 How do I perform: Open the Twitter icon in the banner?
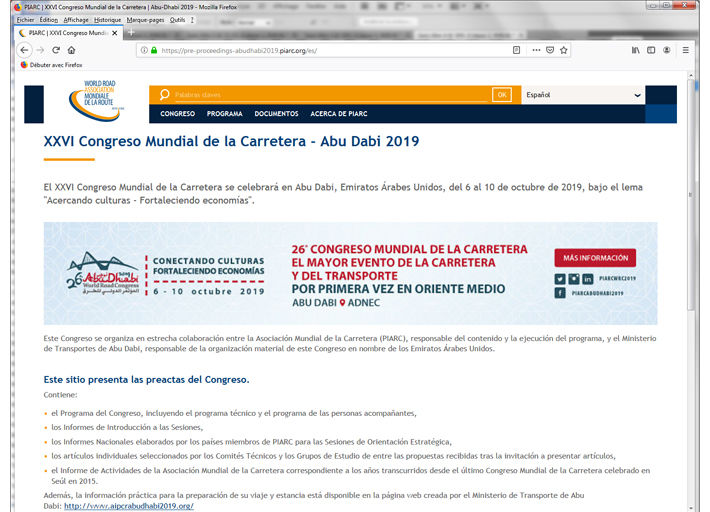(560, 279)
